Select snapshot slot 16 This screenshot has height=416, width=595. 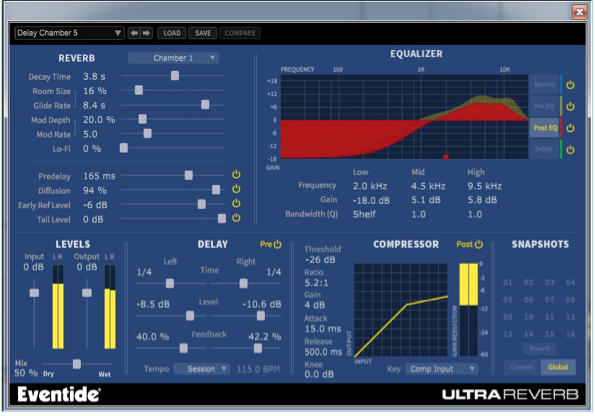pos(570,334)
